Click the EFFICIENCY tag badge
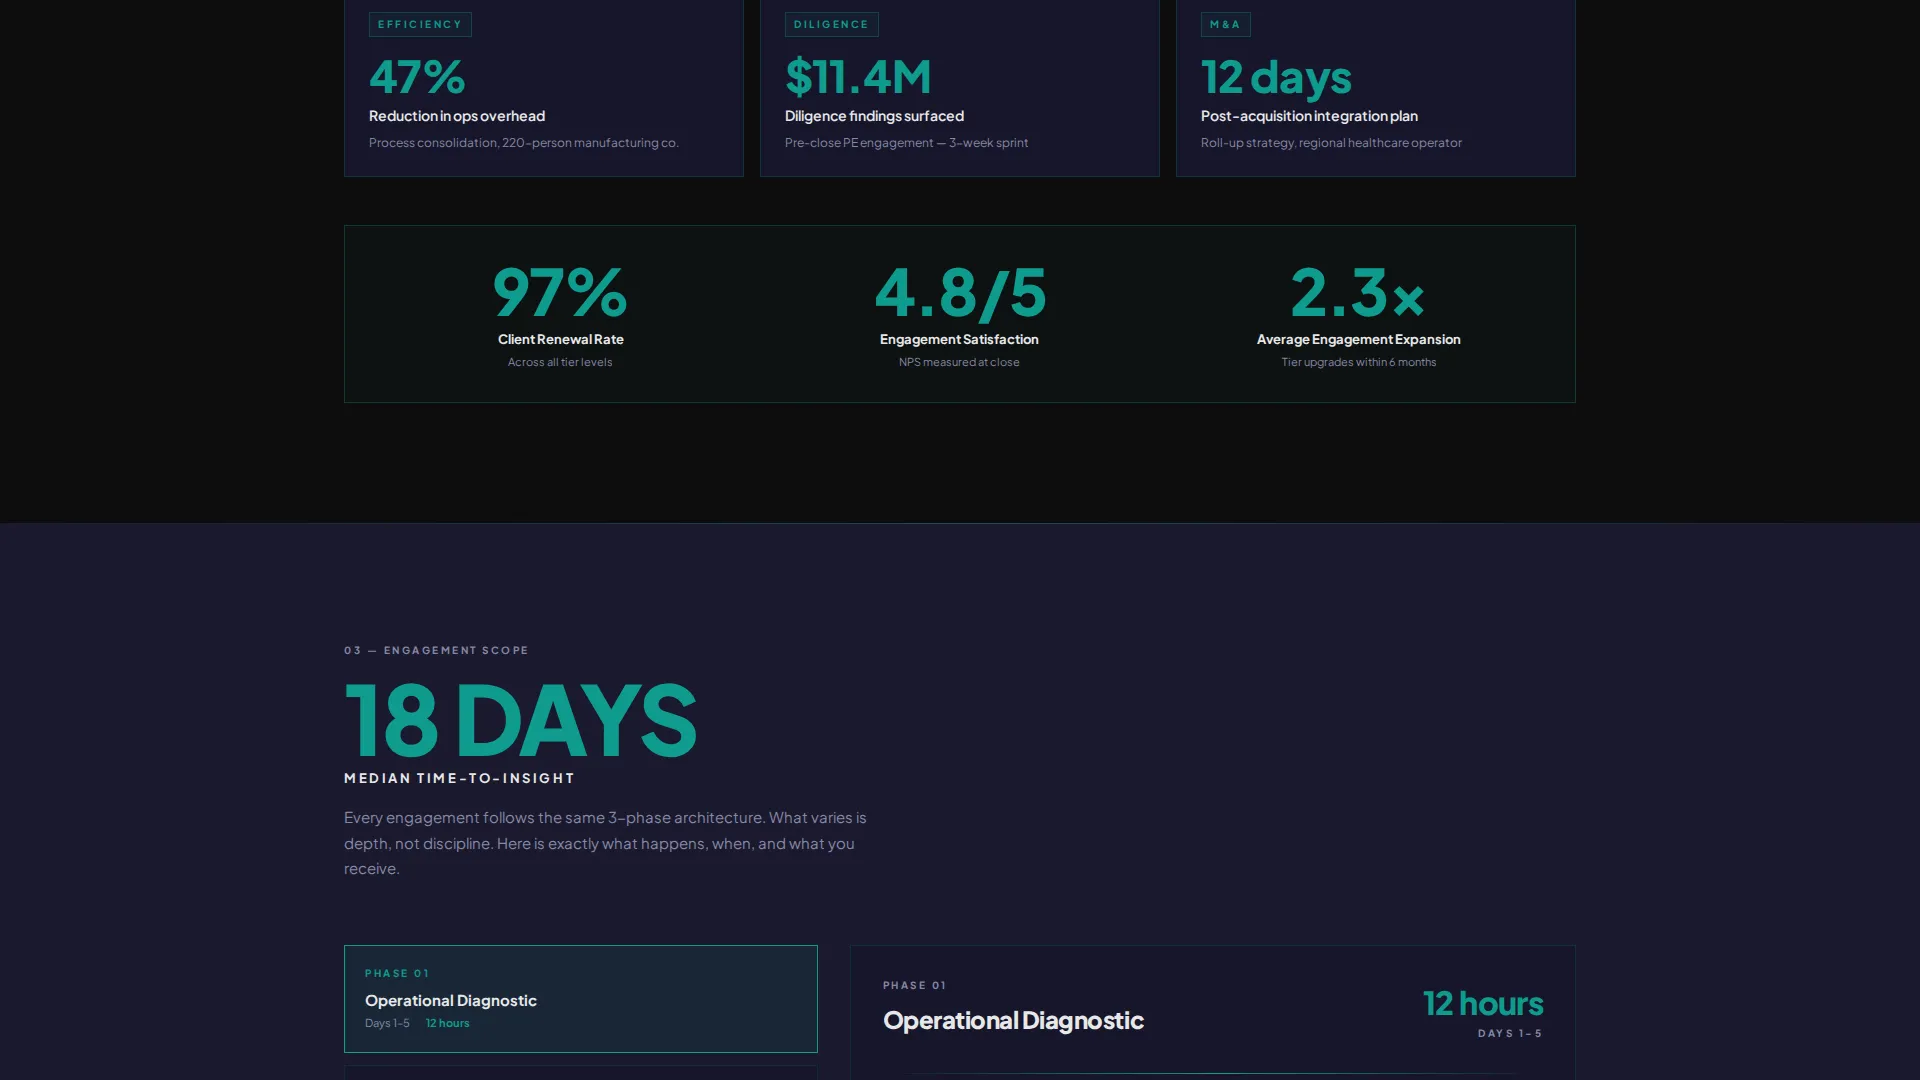1920x1080 pixels. coord(420,24)
